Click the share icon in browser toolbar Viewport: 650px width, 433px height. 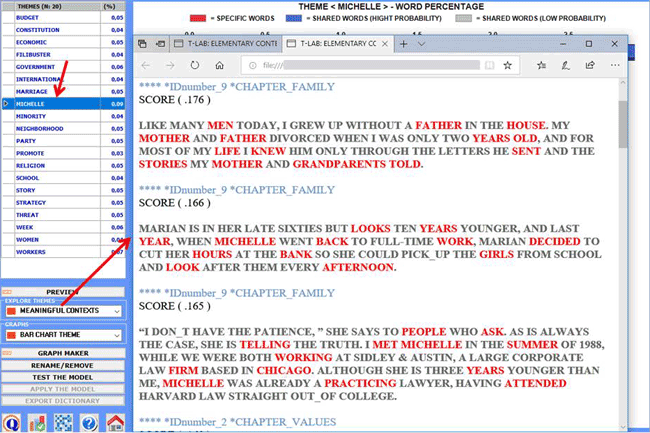(590, 65)
